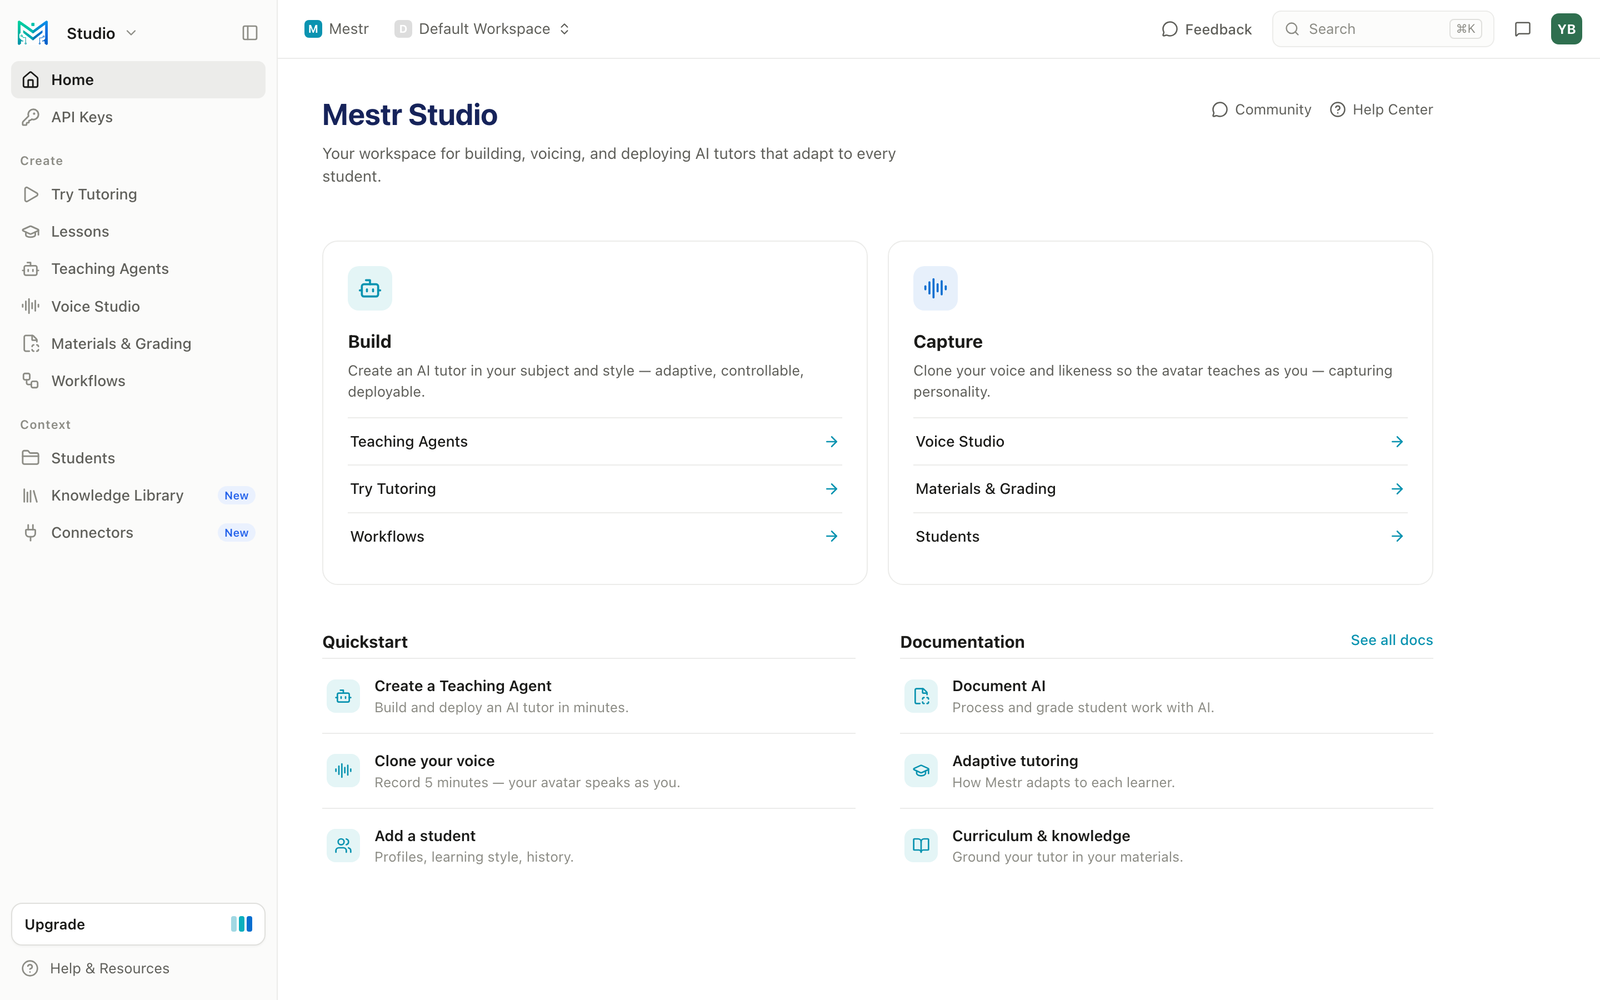Open the YB user avatar menu

pyautogui.click(x=1567, y=29)
